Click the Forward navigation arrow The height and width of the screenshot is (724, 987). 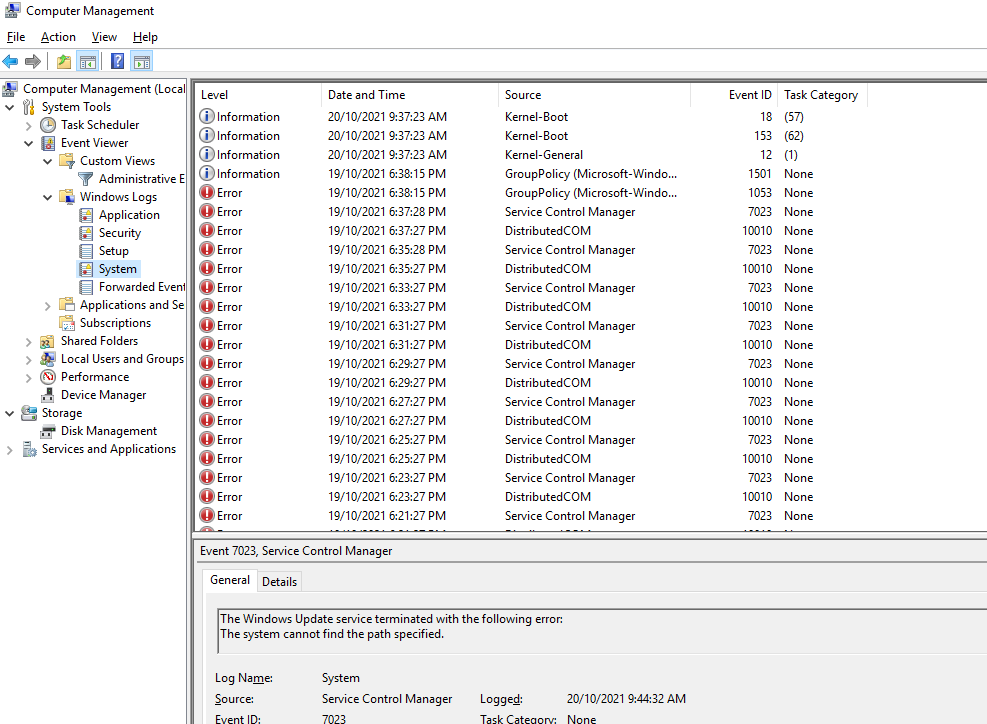point(31,60)
